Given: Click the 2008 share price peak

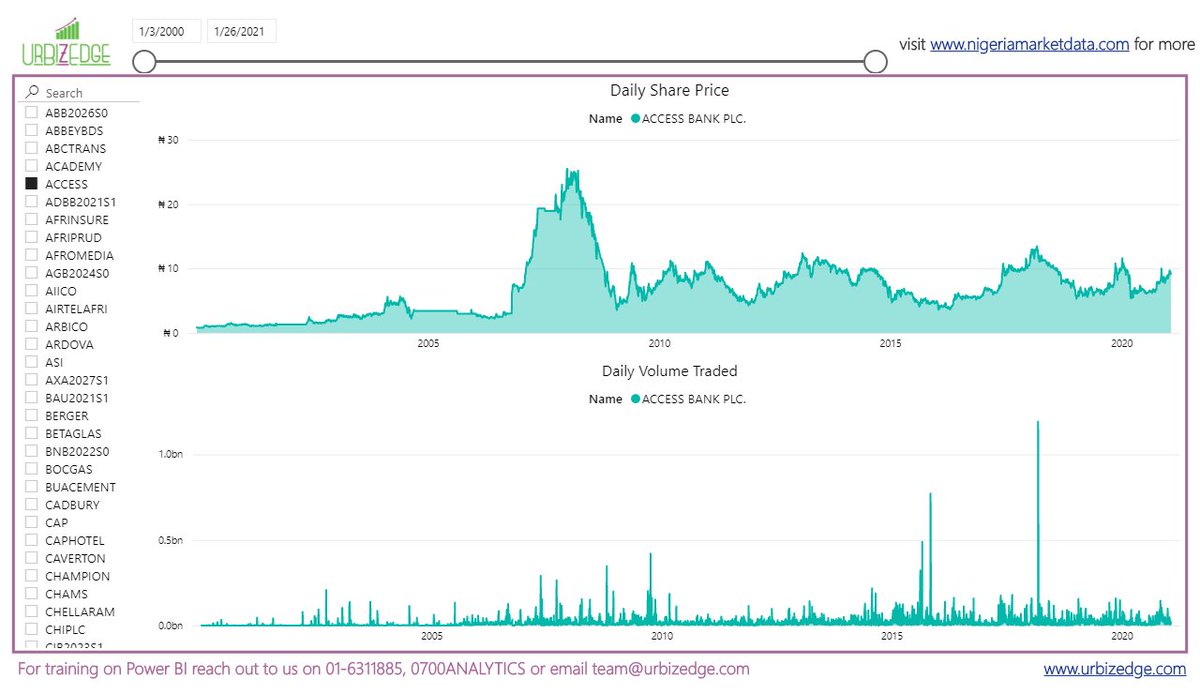Looking at the screenshot, I should [568, 171].
